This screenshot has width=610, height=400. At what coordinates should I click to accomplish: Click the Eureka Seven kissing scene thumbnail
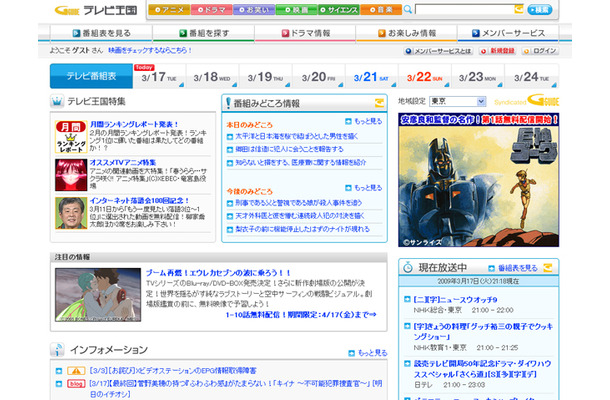click(x=98, y=295)
